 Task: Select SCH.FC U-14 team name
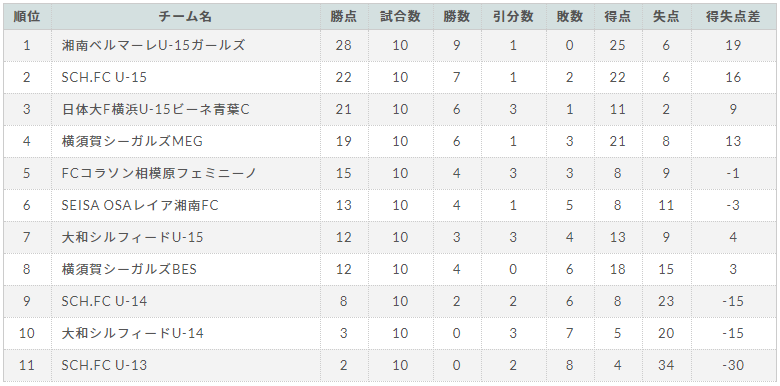coord(104,301)
